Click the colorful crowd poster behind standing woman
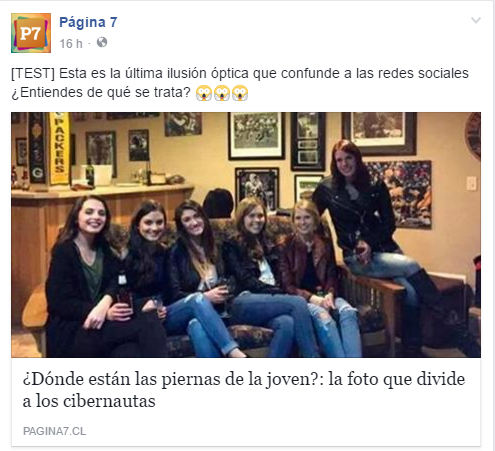 tap(403, 194)
